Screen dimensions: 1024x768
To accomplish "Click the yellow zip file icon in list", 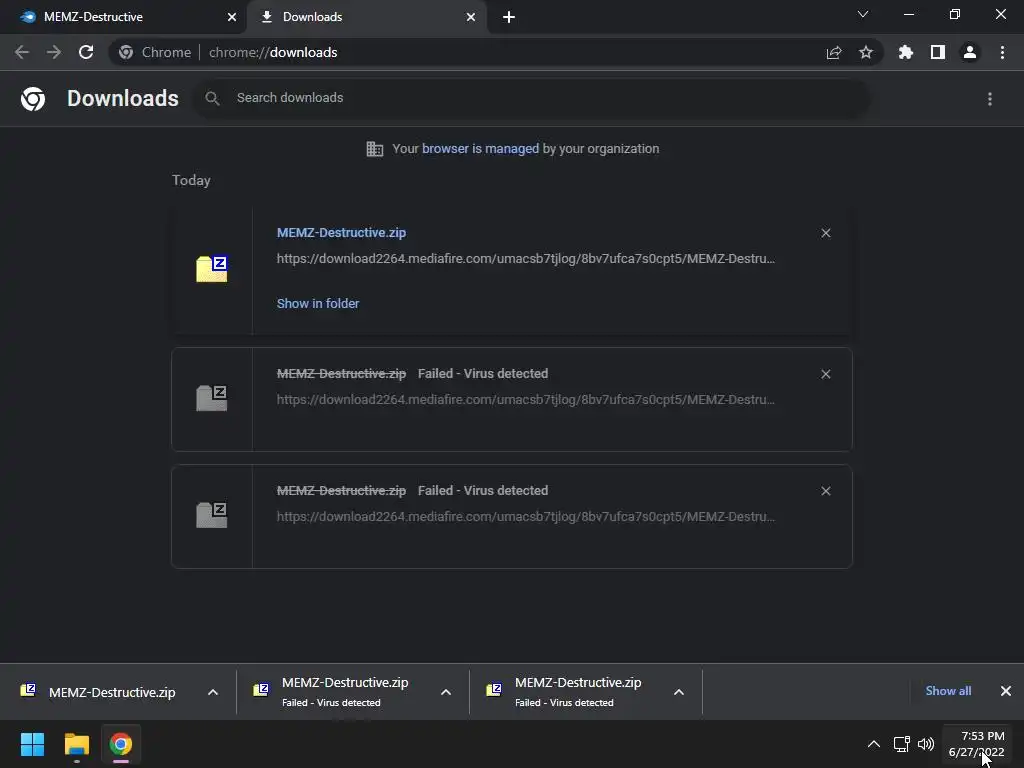I will pos(212,269).
